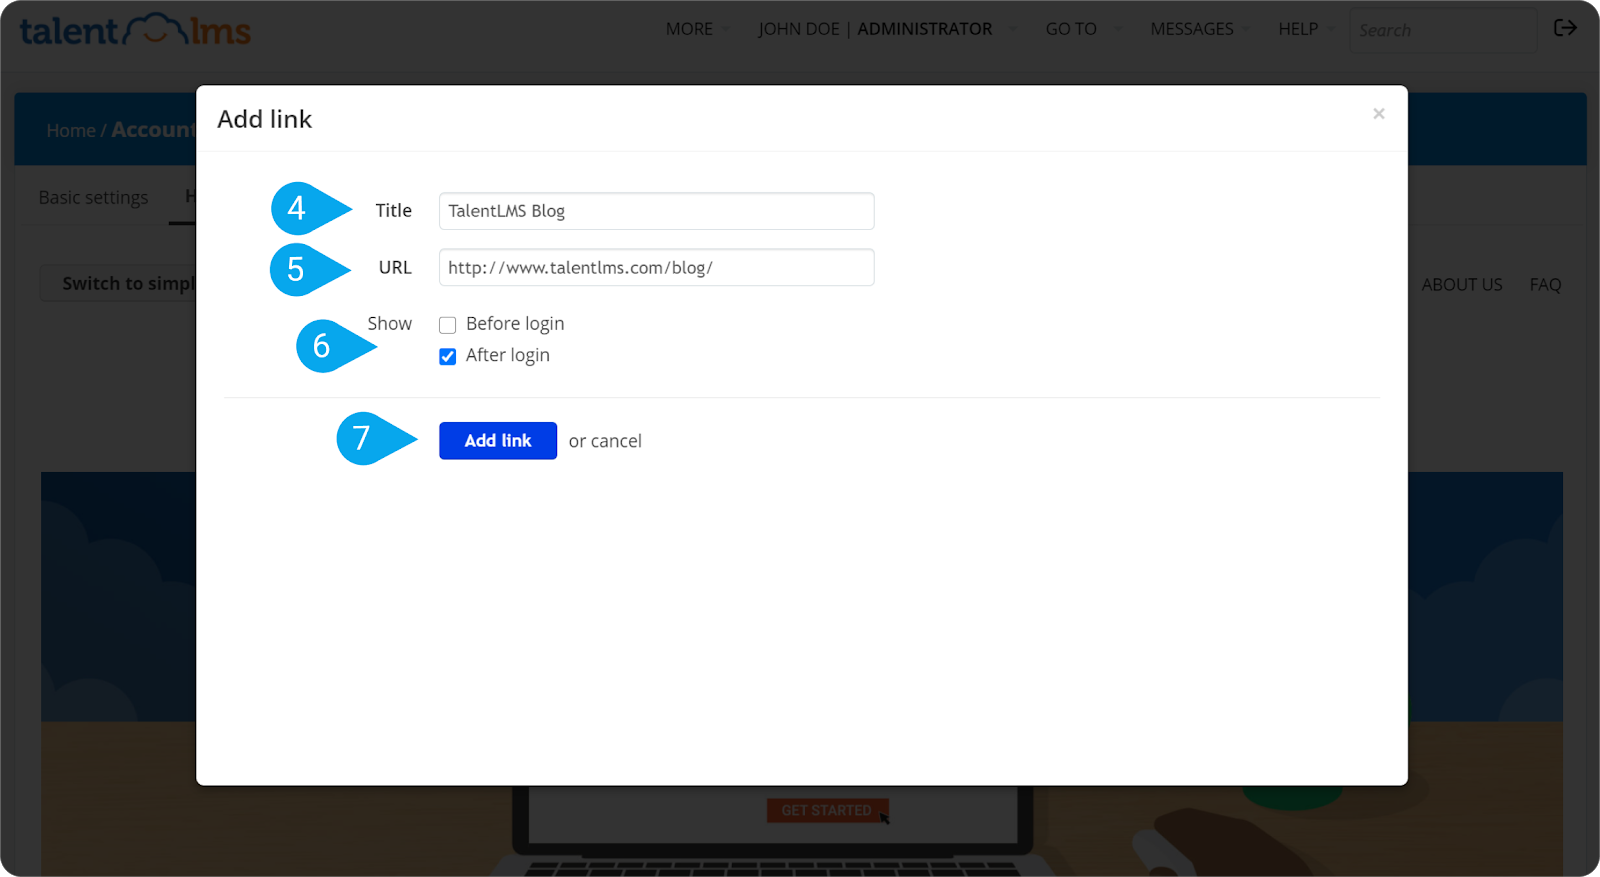This screenshot has height=877, width=1600.
Task: Click the logout icon in top bar
Action: [x=1565, y=28]
